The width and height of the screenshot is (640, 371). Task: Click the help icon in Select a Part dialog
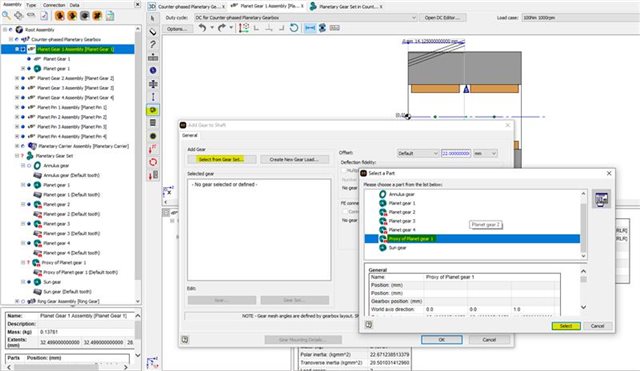(x=369, y=325)
